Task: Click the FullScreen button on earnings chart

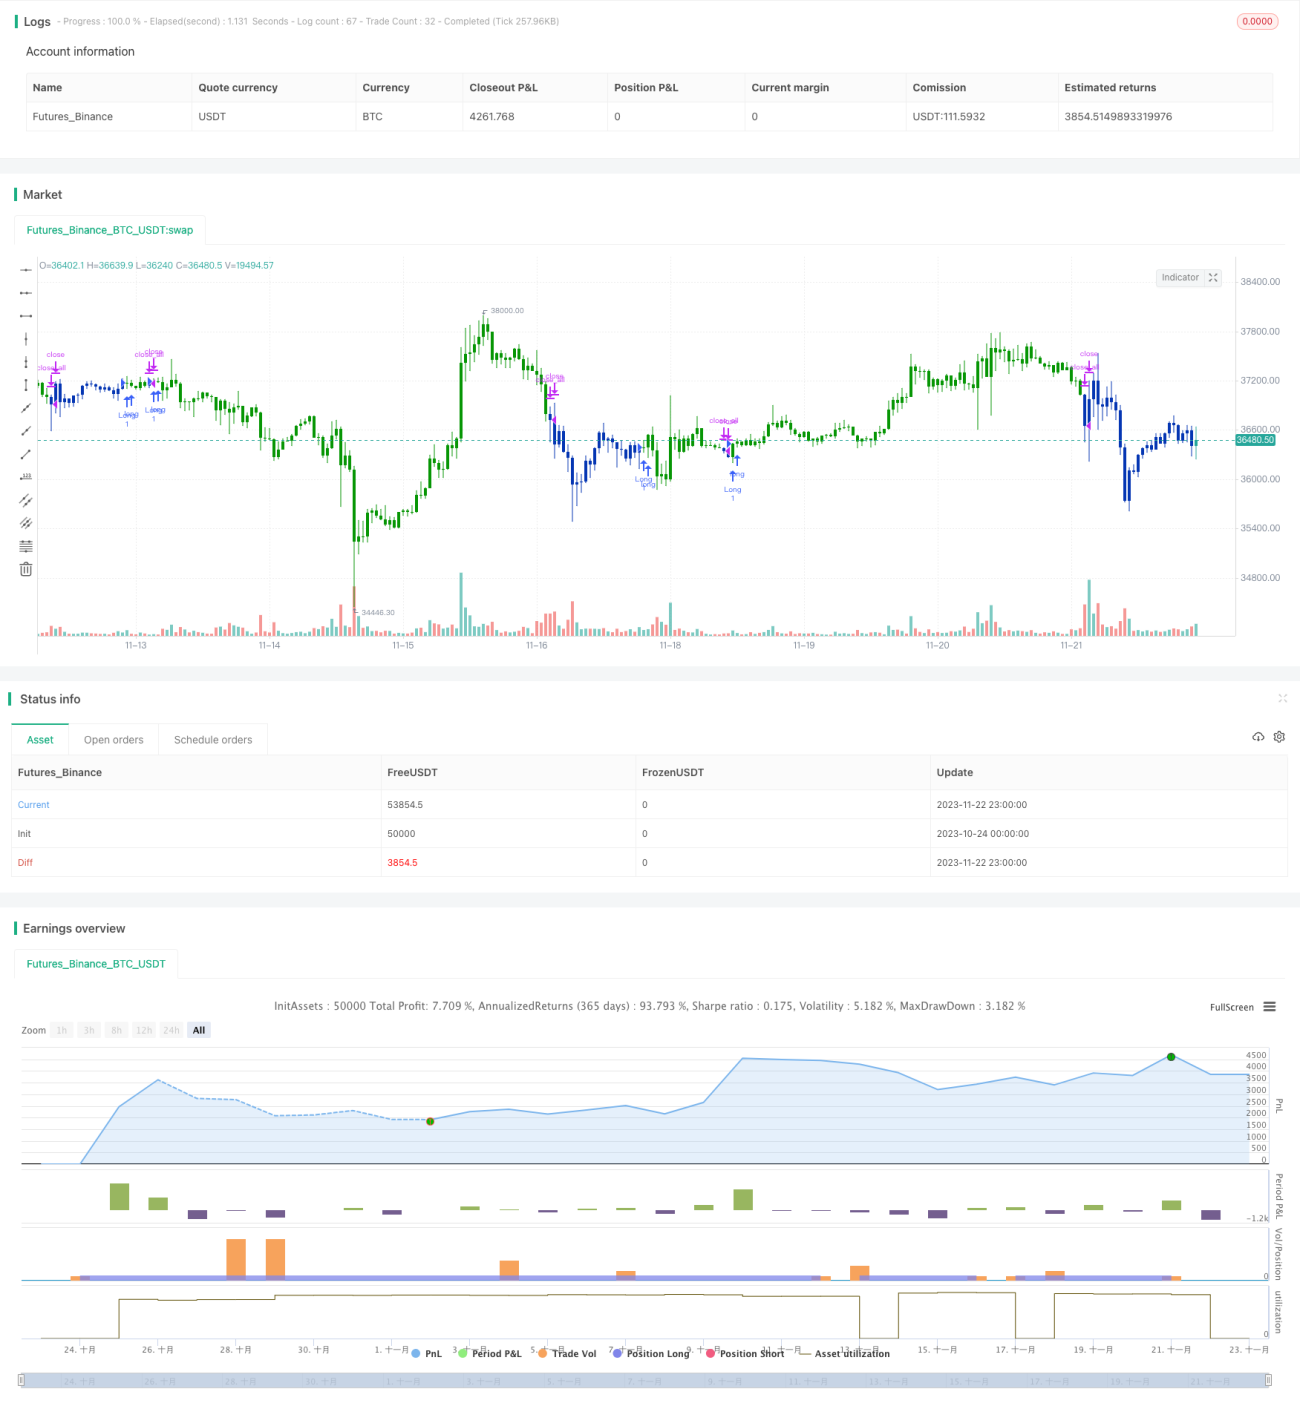Action: tap(1231, 1007)
